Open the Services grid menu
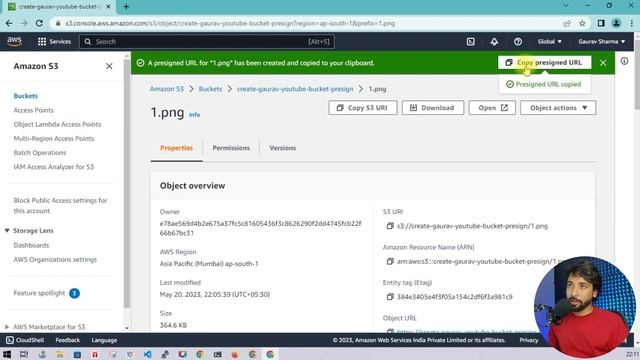This screenshot has width=640, height=360. coord(54,42)
